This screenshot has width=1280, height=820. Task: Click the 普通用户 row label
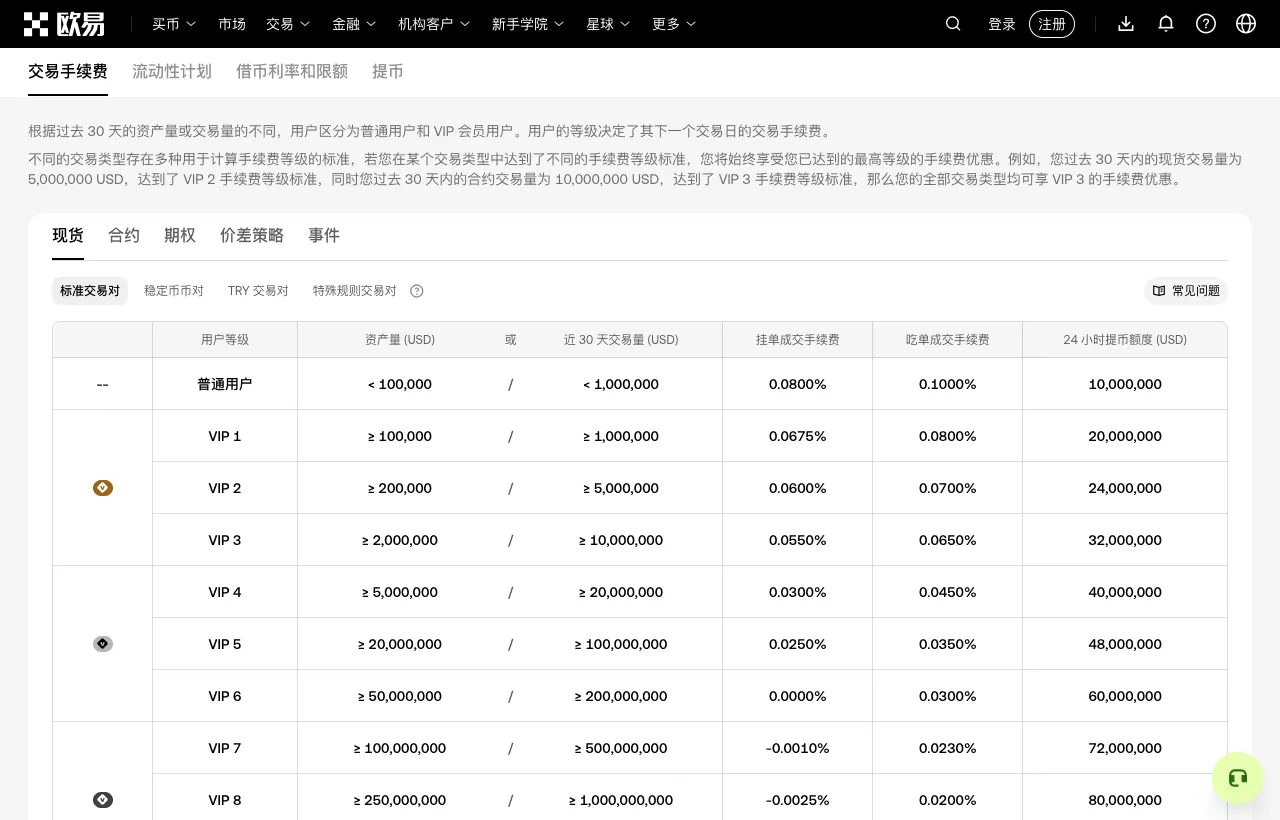click(225, 384)
